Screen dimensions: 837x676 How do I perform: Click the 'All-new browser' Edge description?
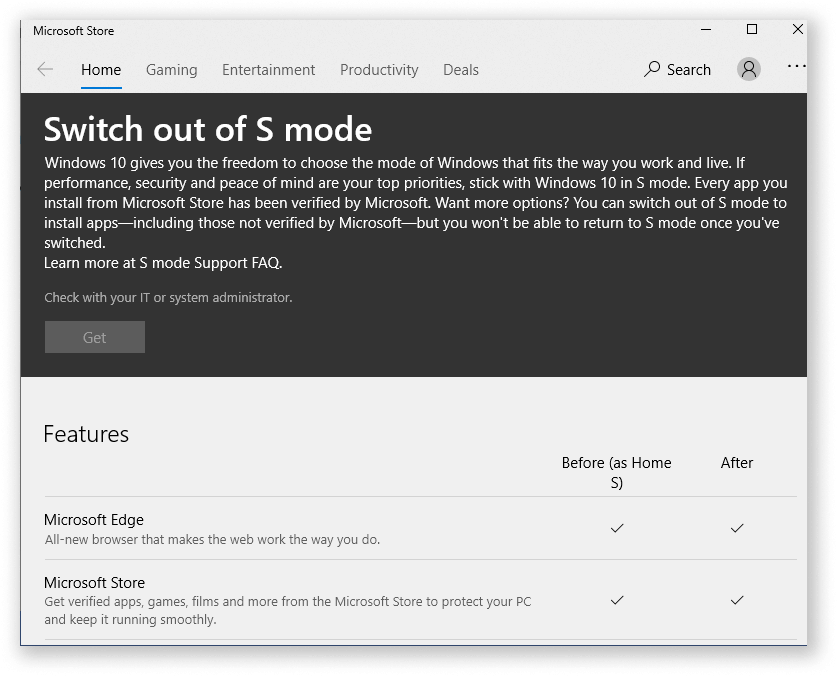[x=212, y=540]
